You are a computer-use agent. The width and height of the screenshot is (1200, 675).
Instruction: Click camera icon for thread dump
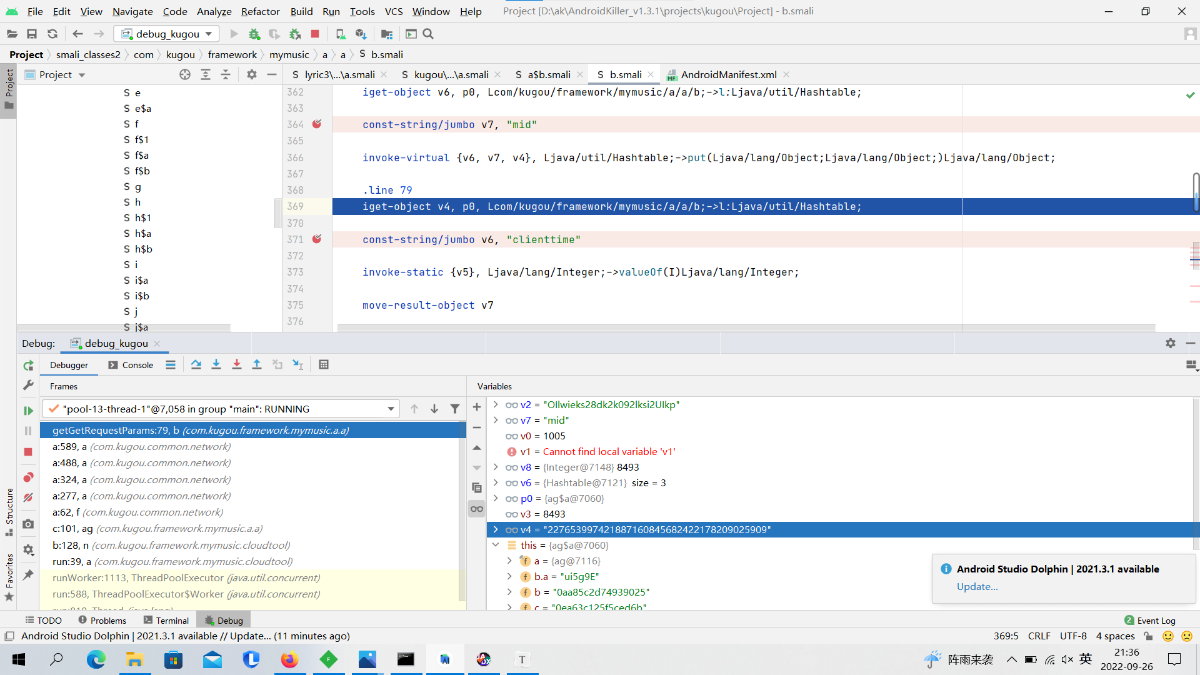pyautogui.click(x=28, y=524)
